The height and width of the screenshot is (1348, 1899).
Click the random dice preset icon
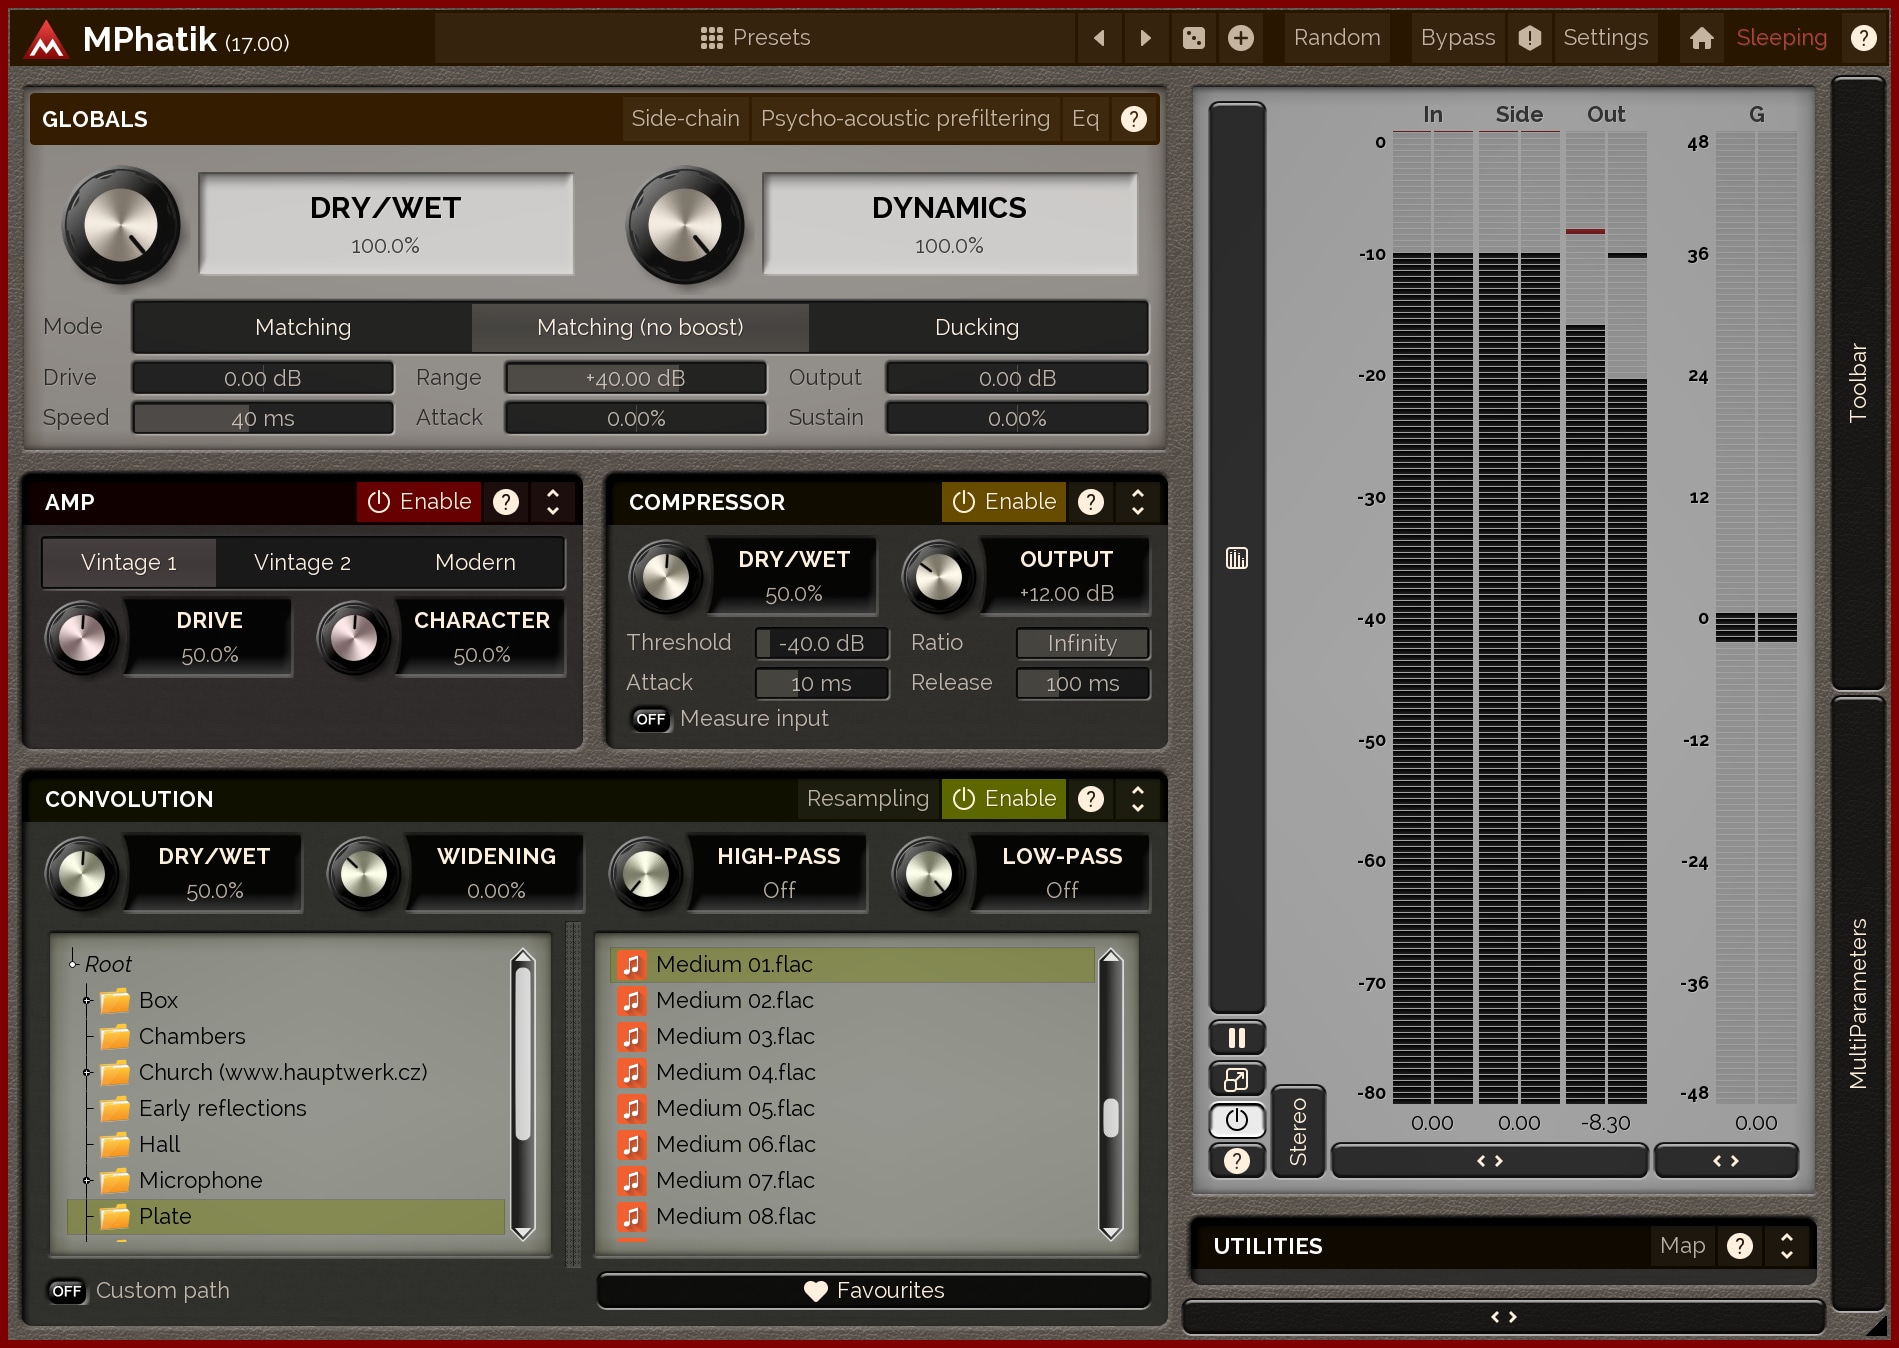click(x=1193, y=38)
